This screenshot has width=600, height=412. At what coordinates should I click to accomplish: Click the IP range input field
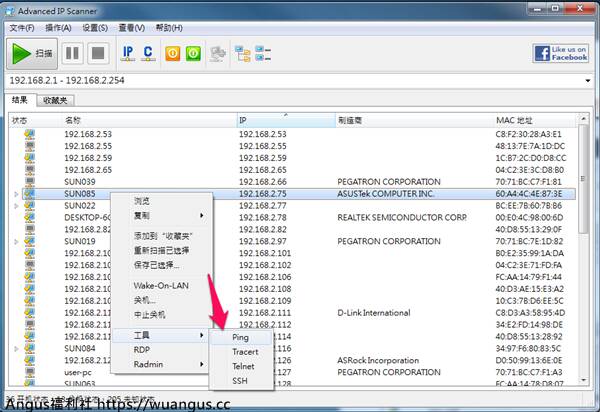pos(295,81)
